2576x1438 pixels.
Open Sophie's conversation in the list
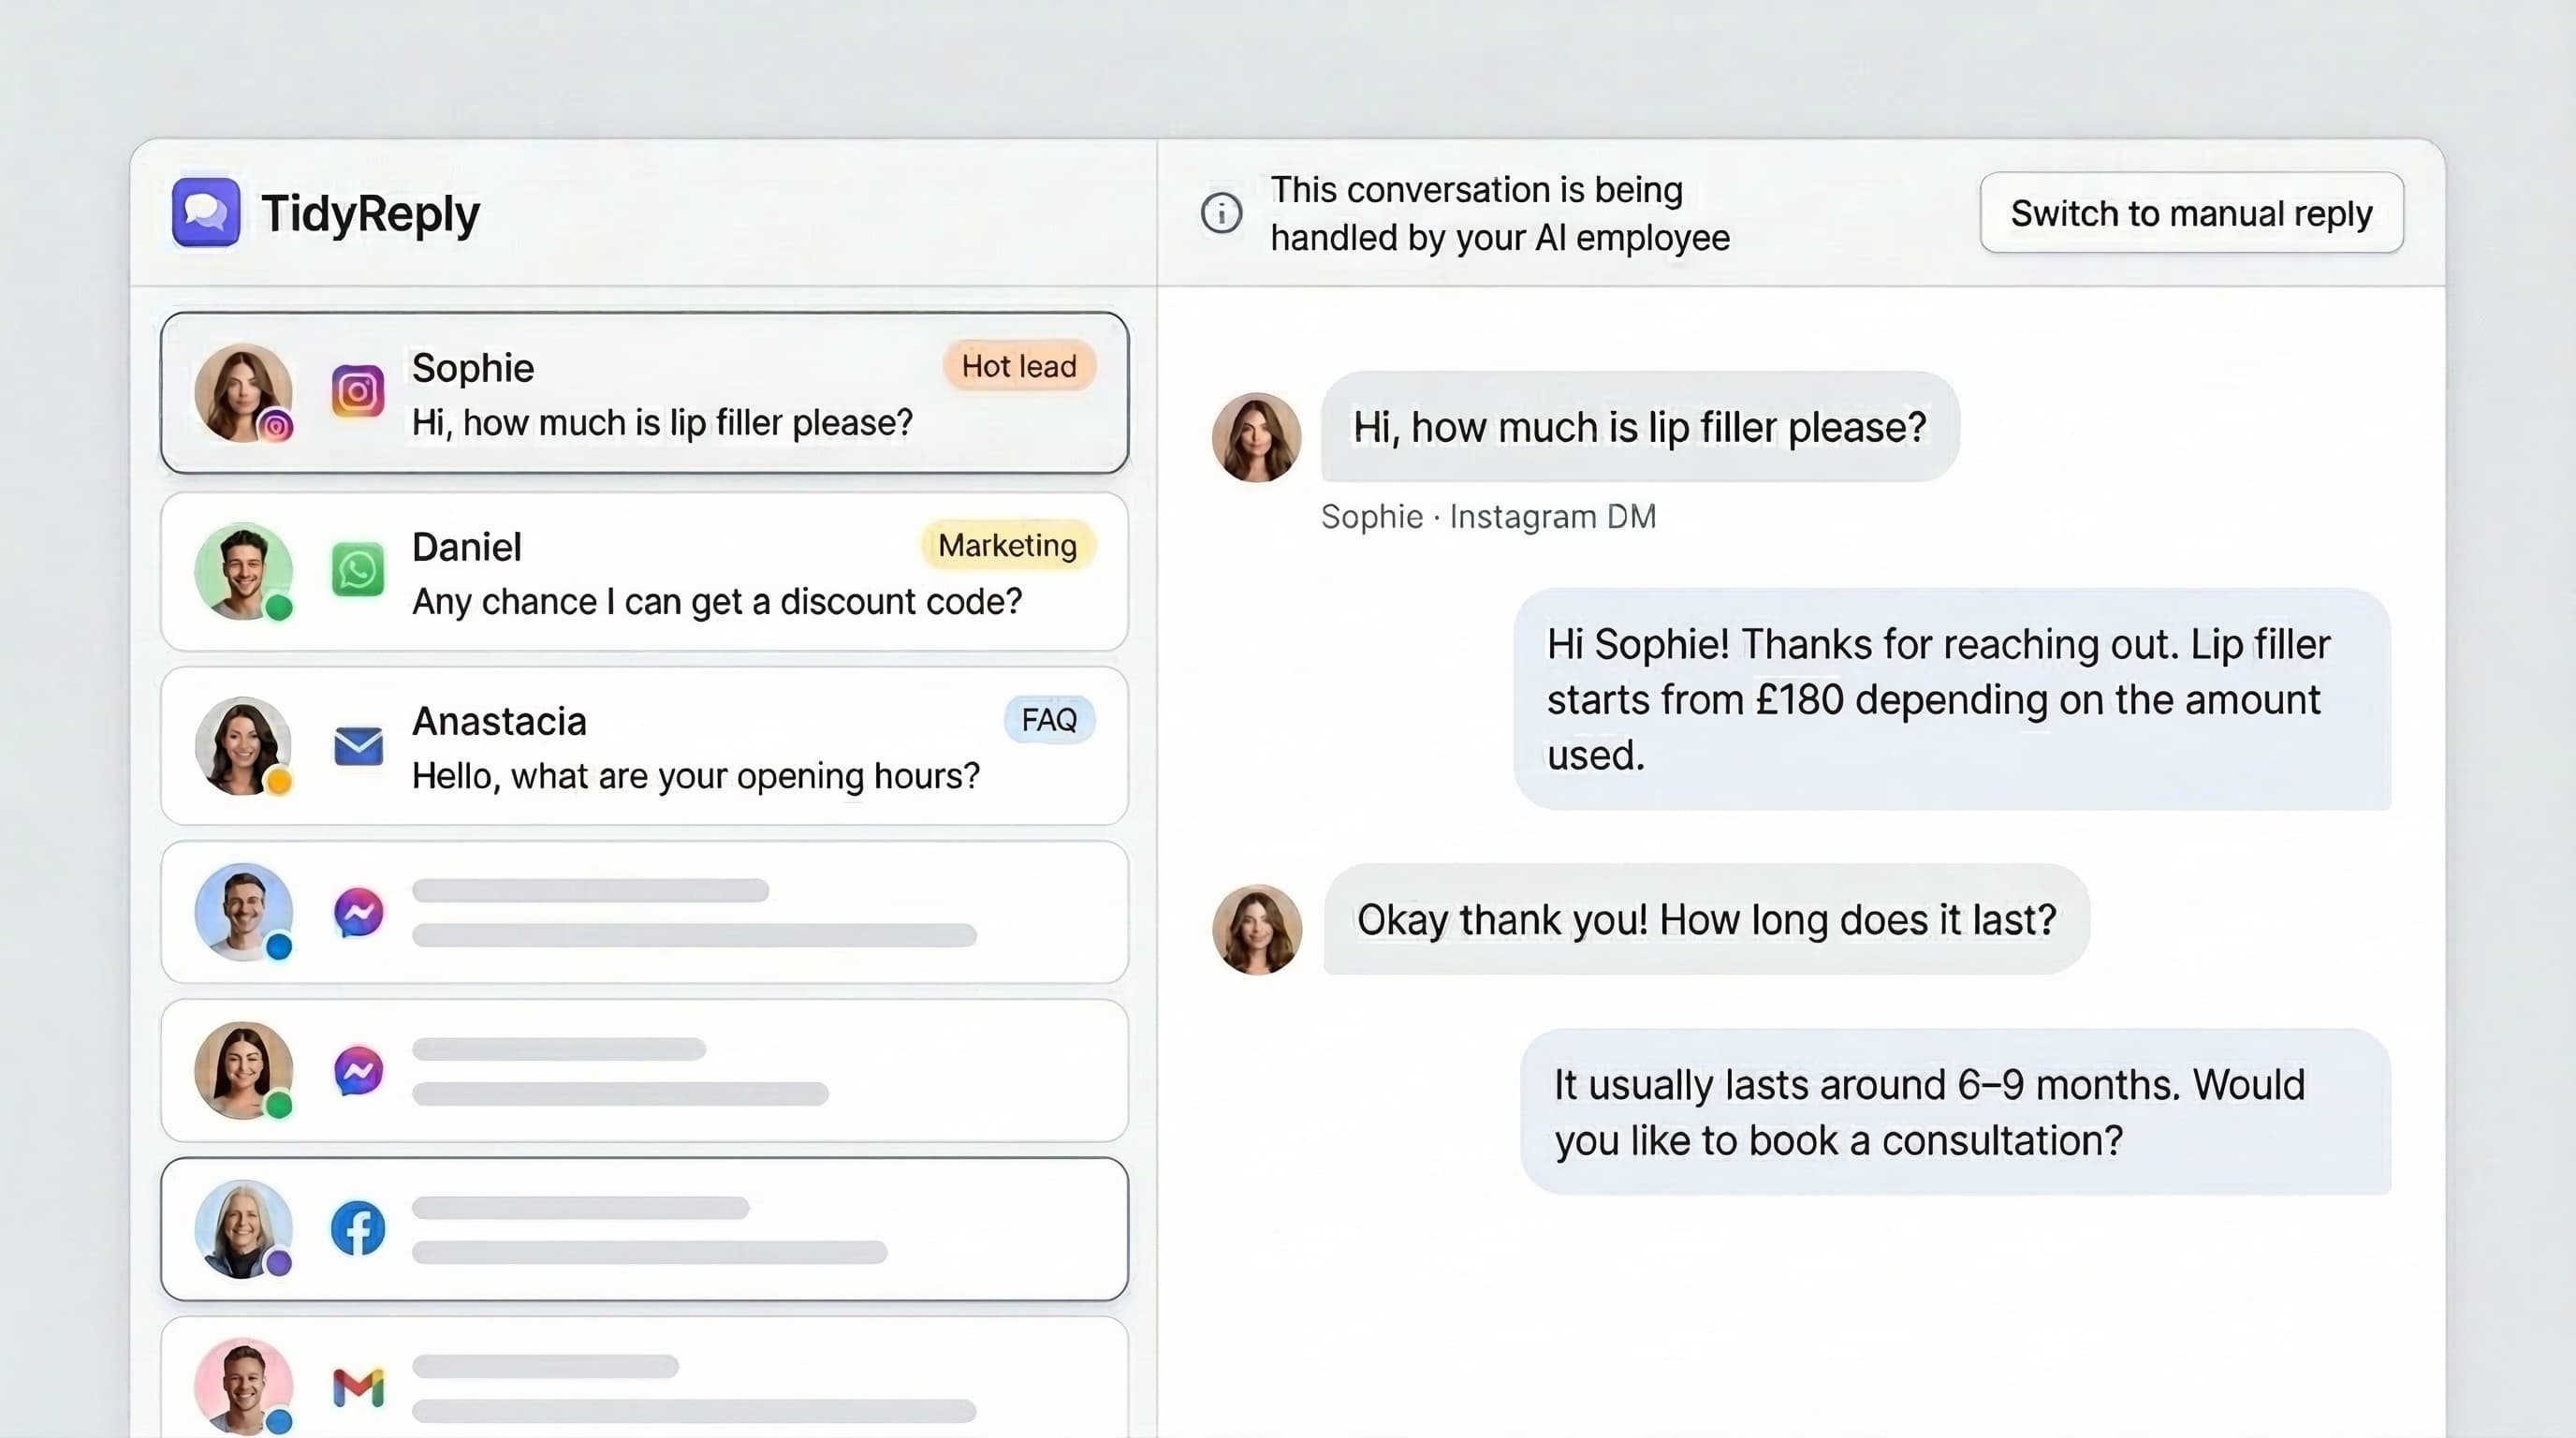click(x=660, y=422)
